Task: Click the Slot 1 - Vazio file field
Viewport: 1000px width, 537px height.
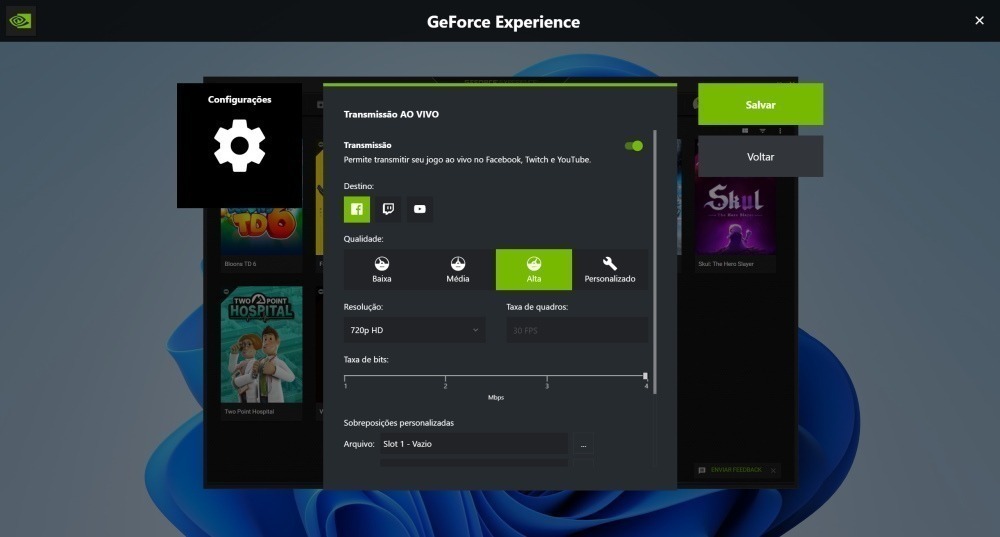Action: point(474,444)
